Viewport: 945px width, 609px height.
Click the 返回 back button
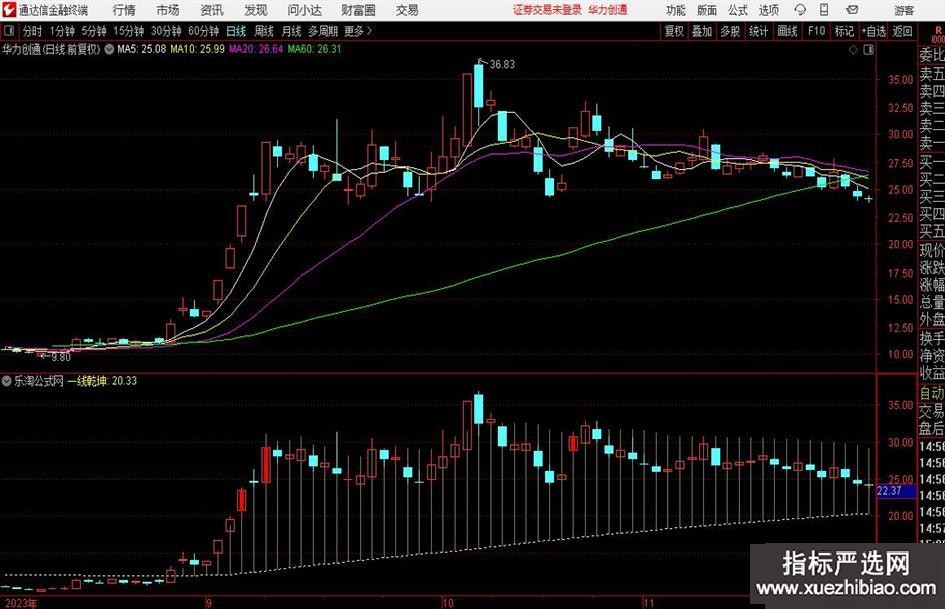902,31
